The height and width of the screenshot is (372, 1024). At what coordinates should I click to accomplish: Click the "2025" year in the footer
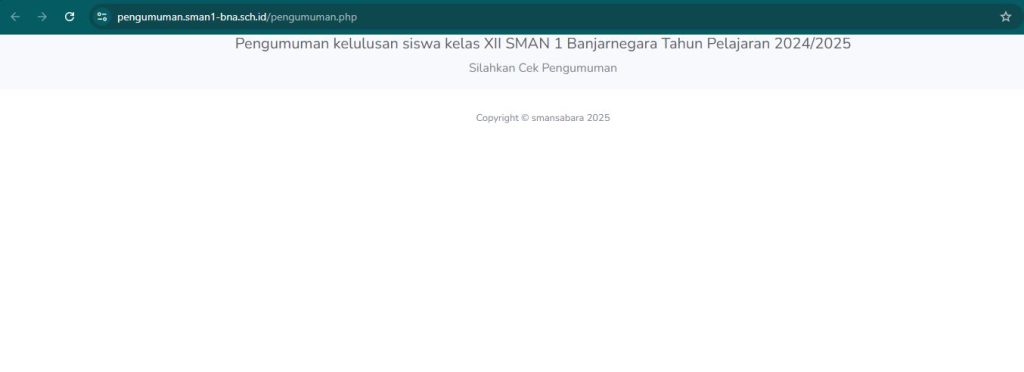(598, 118)
